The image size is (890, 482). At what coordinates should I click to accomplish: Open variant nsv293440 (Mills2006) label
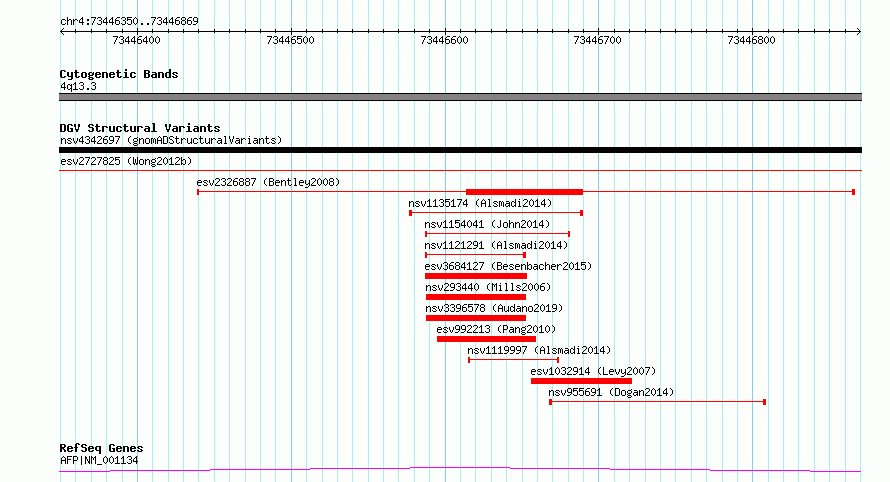click(x=488, y=287)
